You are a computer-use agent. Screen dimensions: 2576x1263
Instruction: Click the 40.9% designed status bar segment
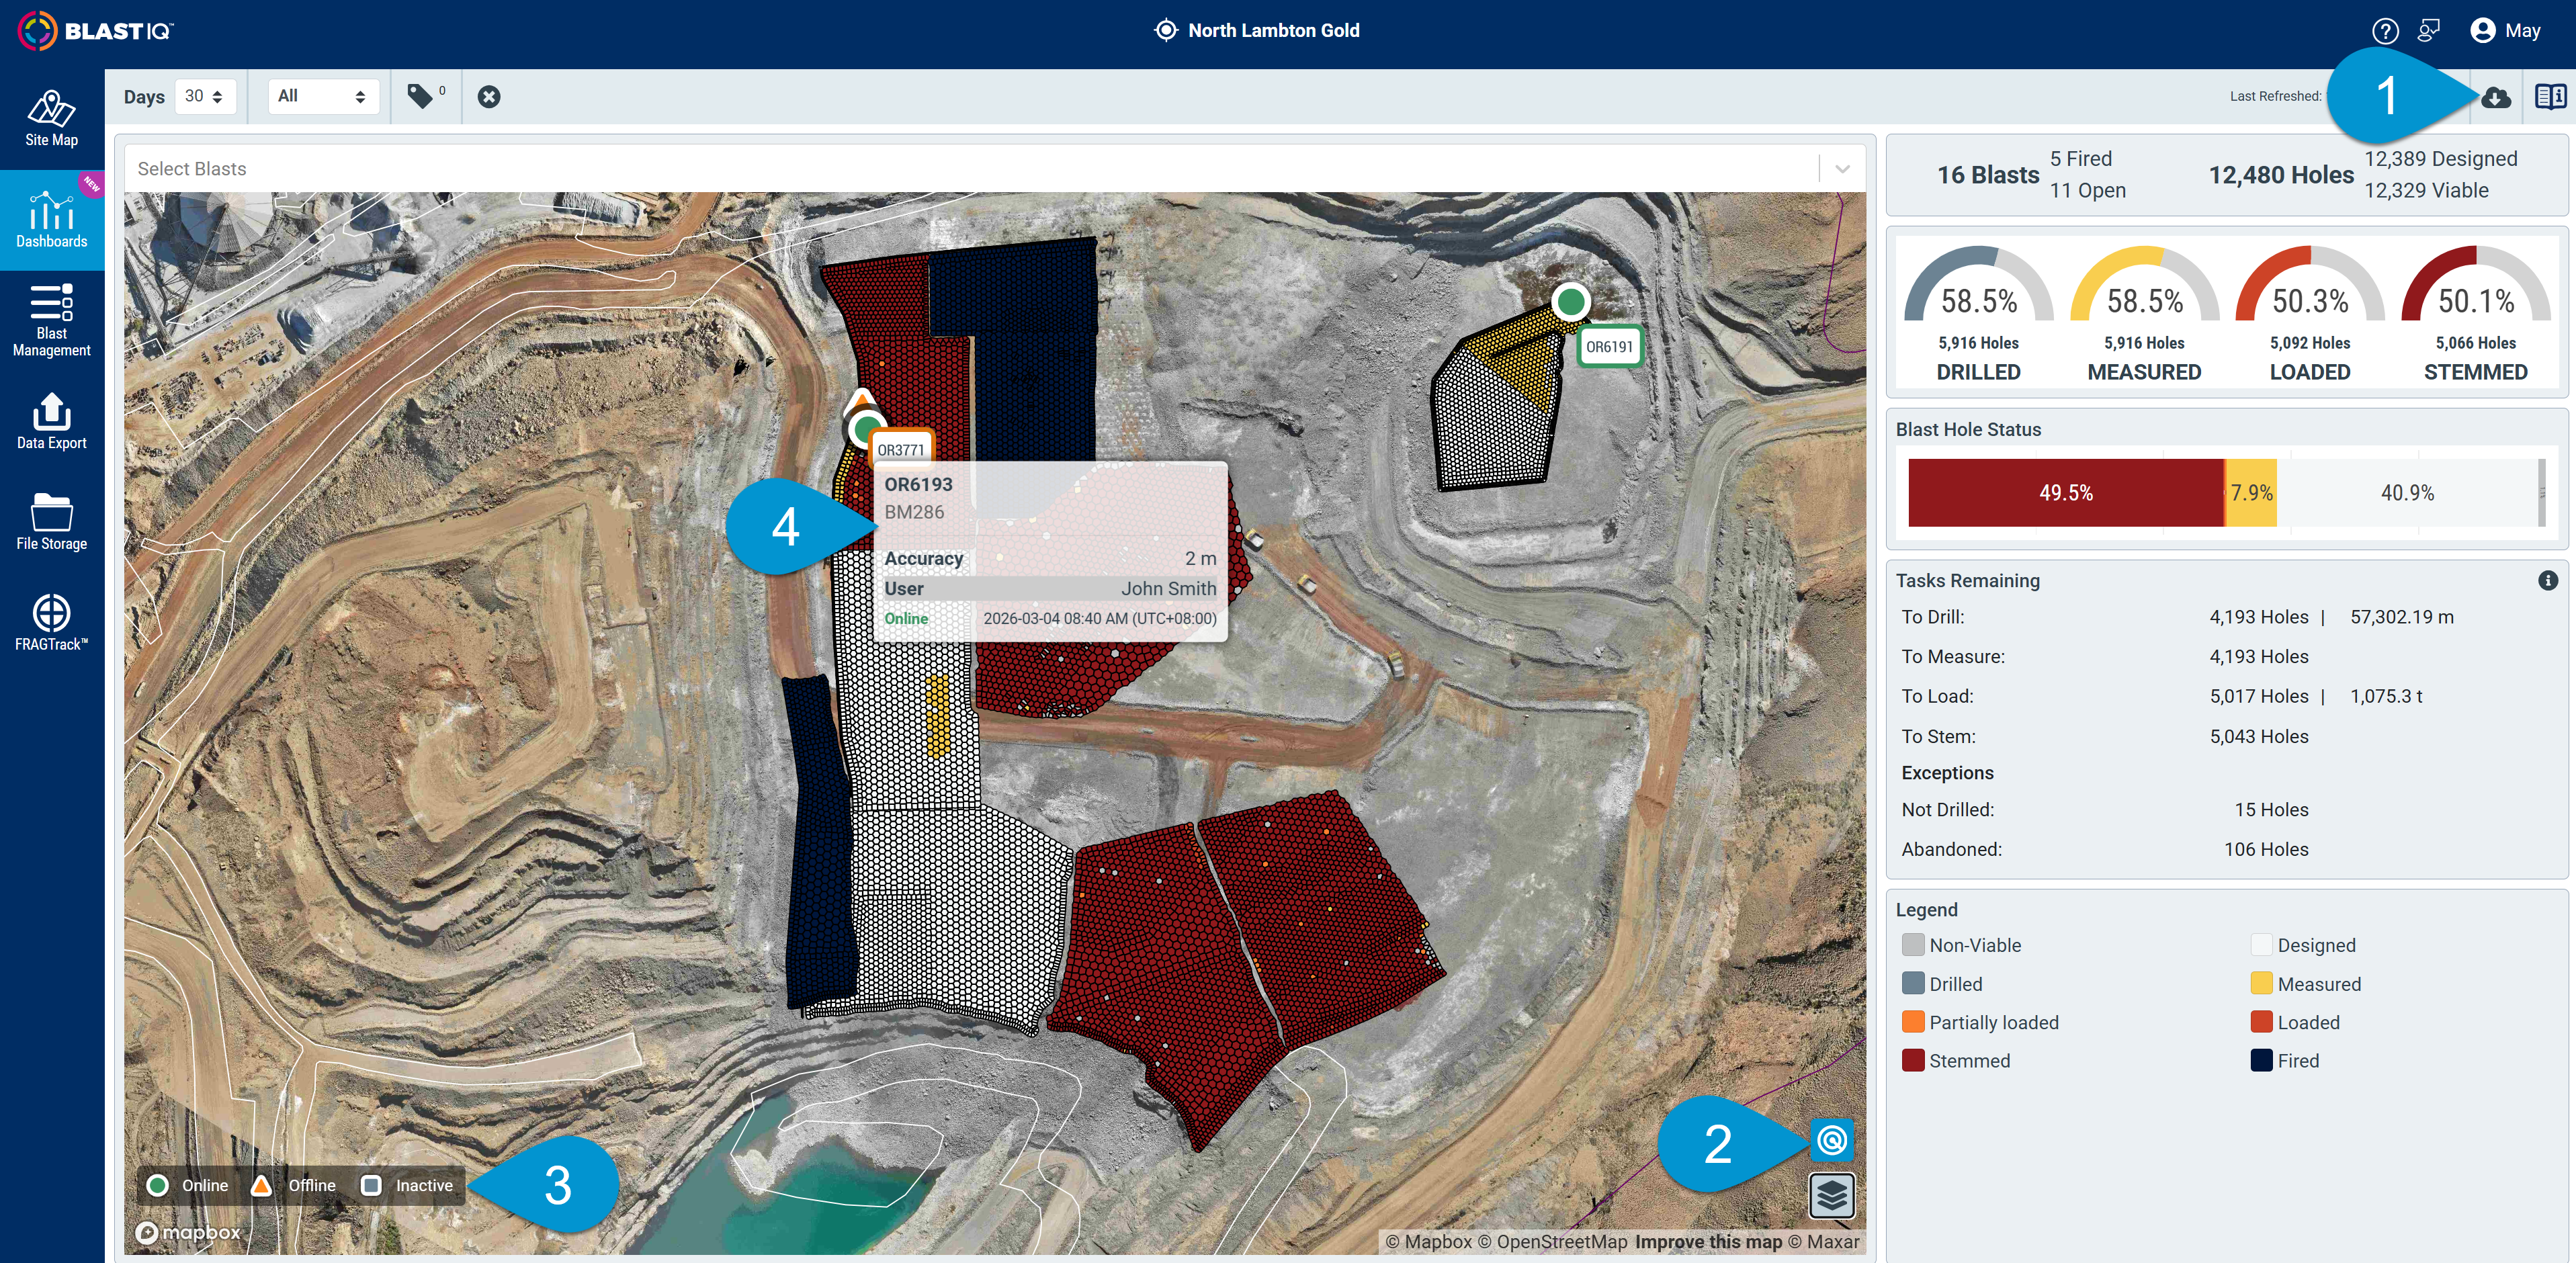(x=2407, y=492)
